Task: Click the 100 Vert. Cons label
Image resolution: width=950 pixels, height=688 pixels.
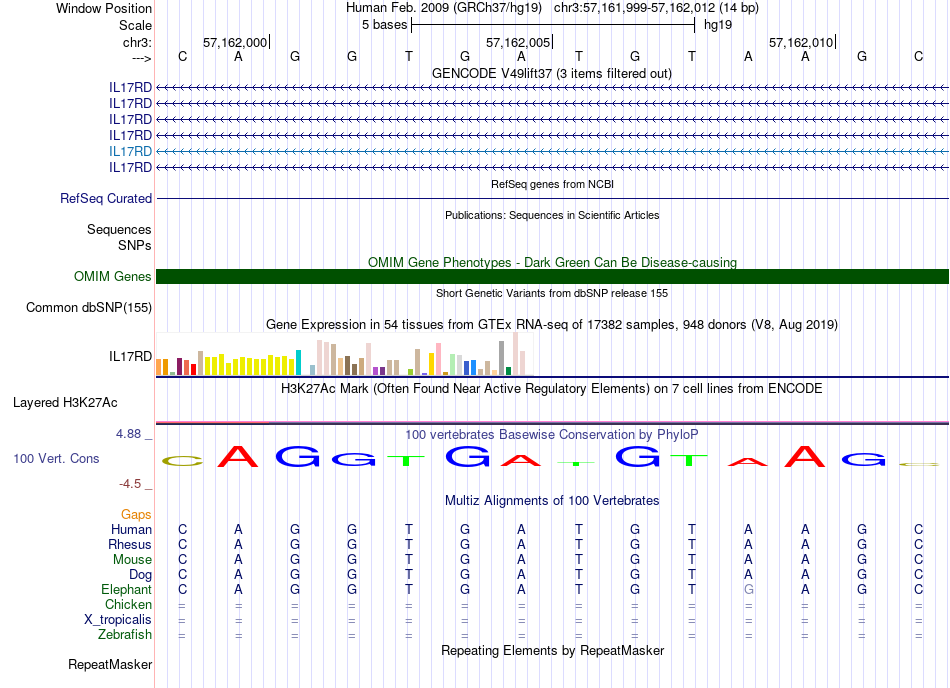Action: (x=56, y=458)
